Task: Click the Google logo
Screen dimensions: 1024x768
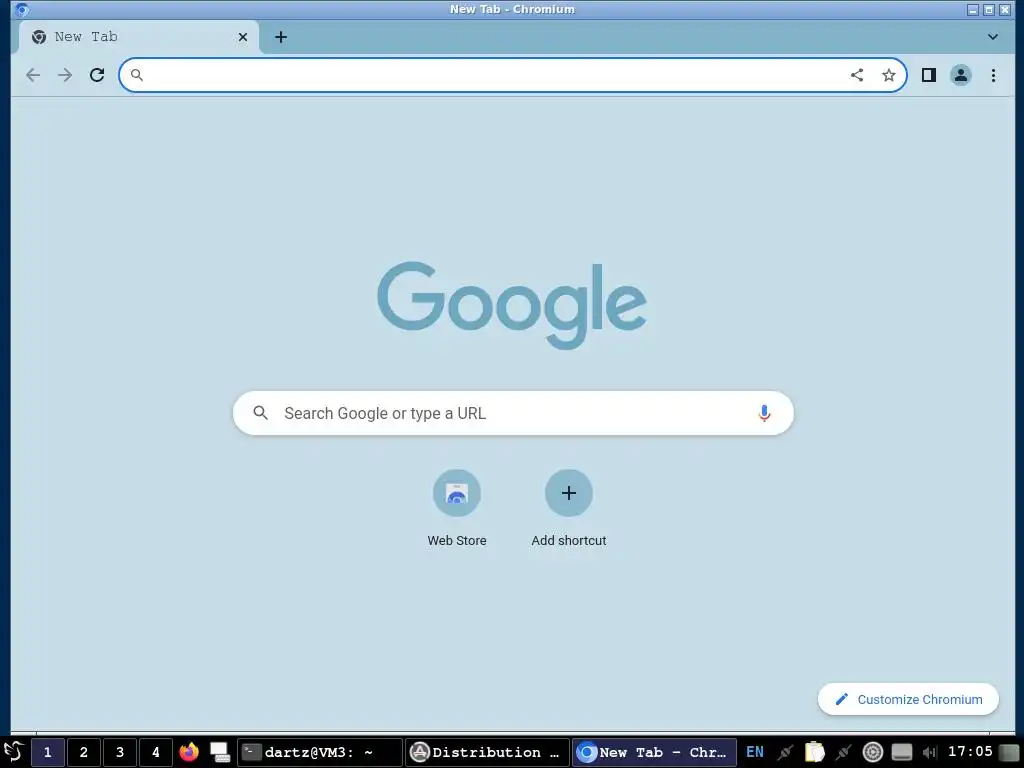Action: tap(512, 305)
